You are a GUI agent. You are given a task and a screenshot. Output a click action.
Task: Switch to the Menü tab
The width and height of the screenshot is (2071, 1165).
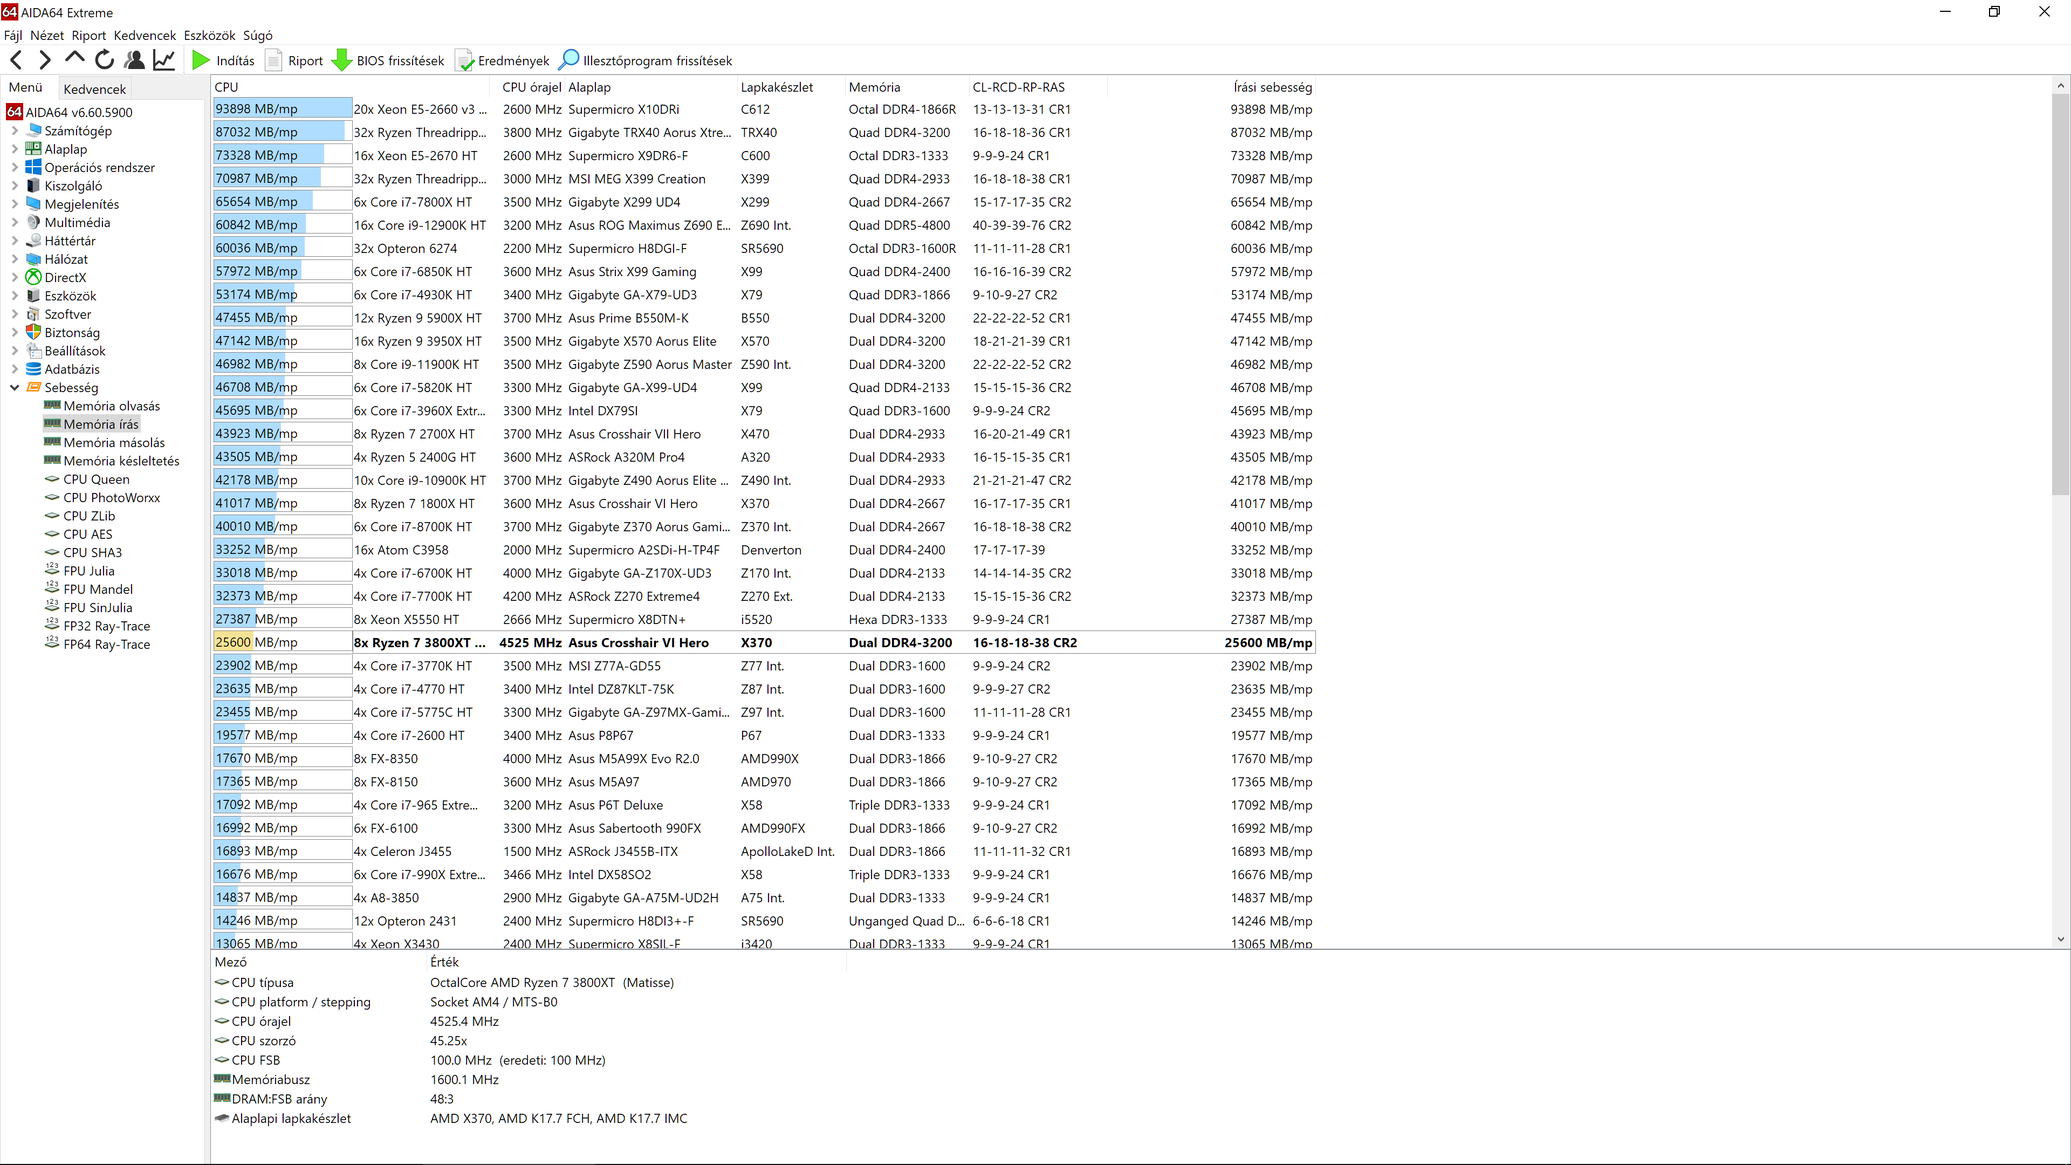click(x=26, y=88)
